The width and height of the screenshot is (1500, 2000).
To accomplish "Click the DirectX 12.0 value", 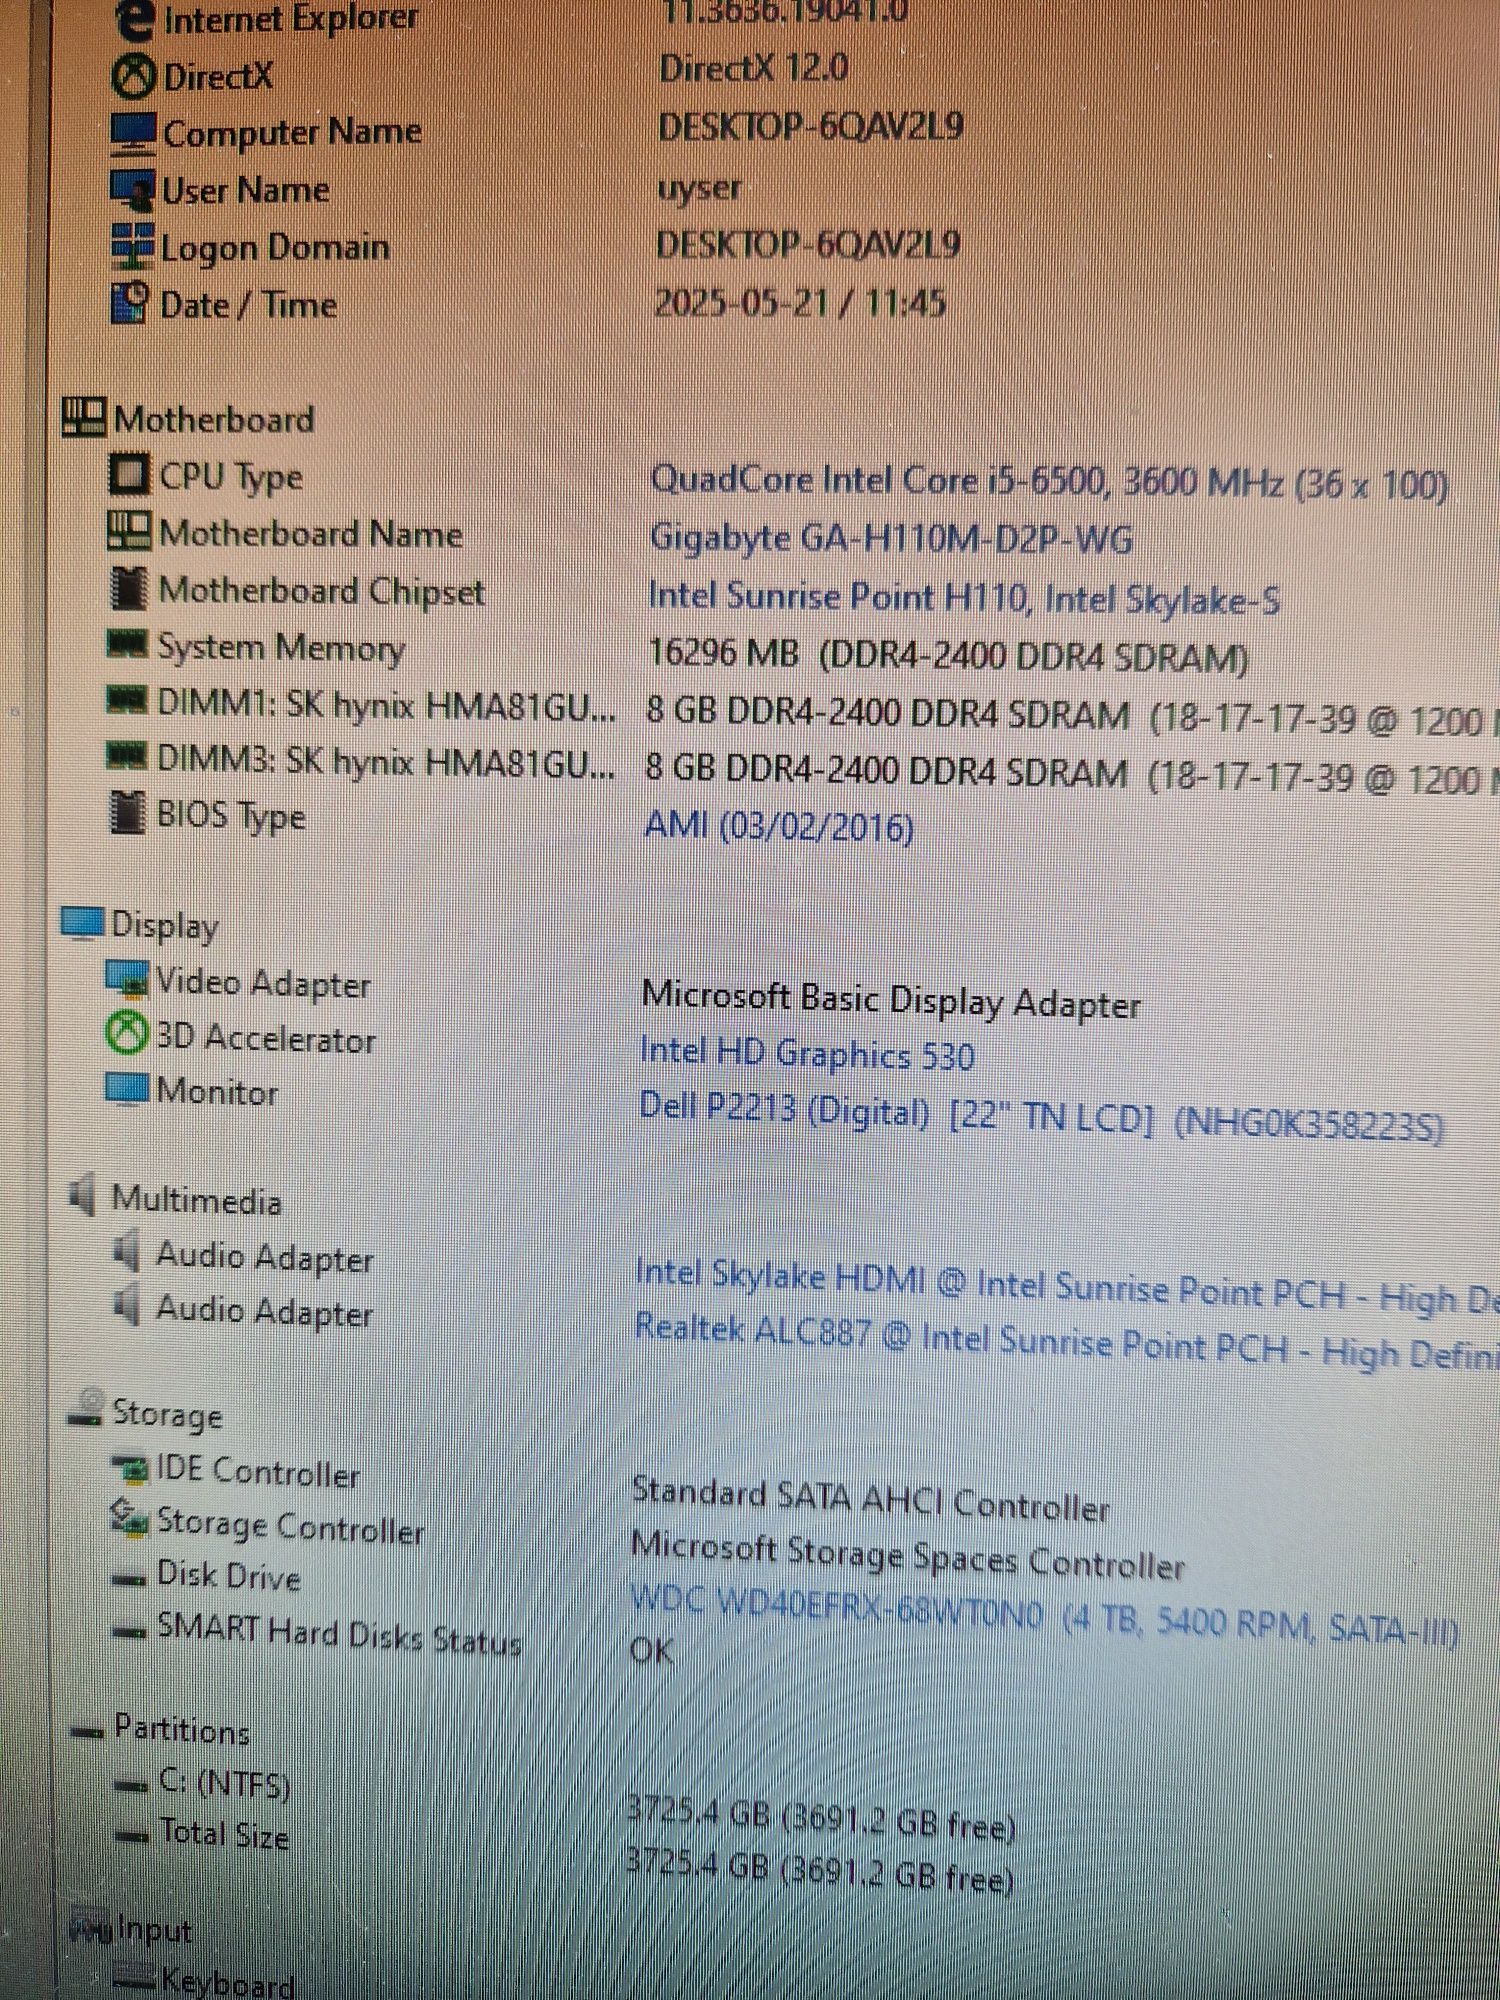I will 754,68.
